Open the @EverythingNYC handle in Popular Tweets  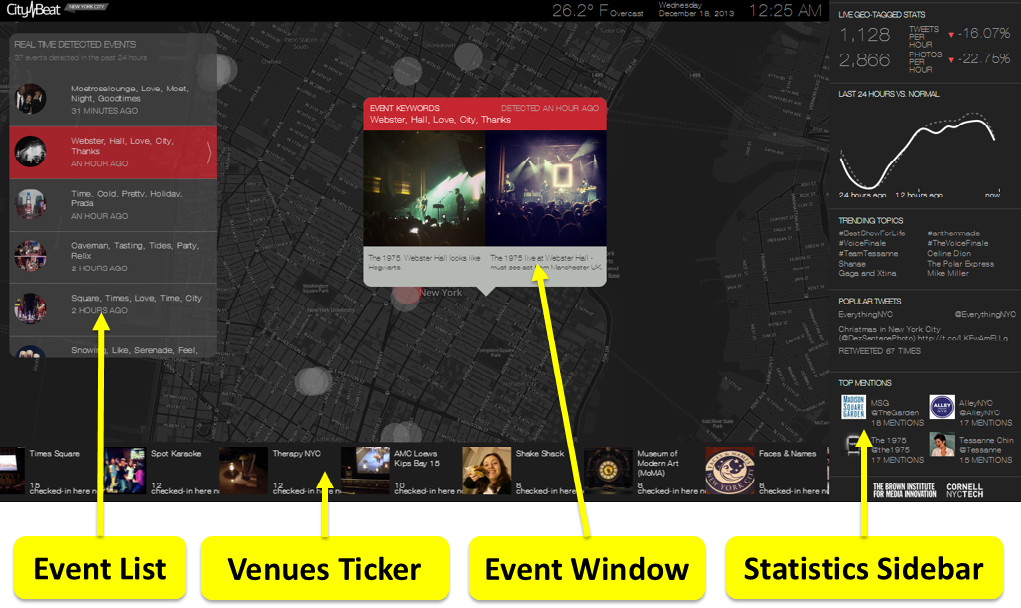pyautogui.click(x=985, y=314)
